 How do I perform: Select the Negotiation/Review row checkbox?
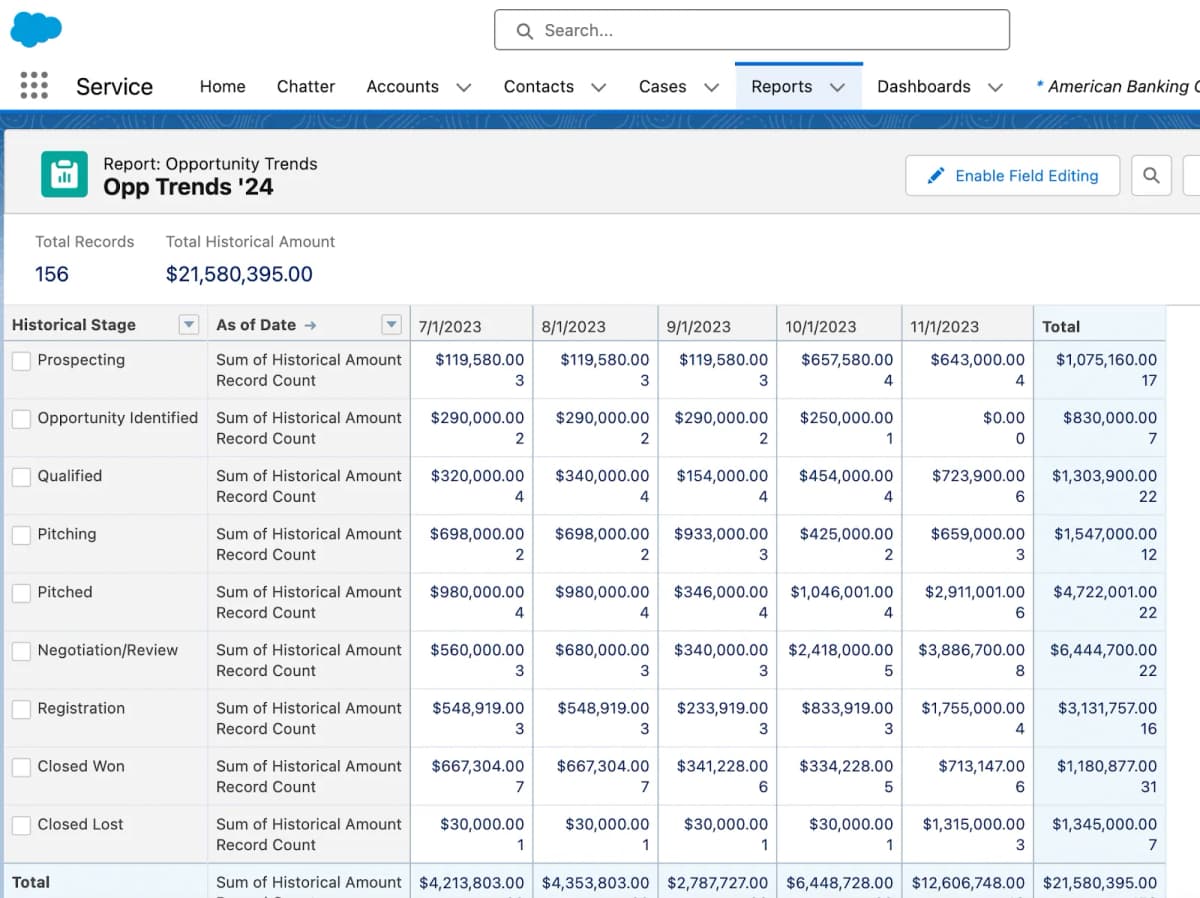coord(21,651)
